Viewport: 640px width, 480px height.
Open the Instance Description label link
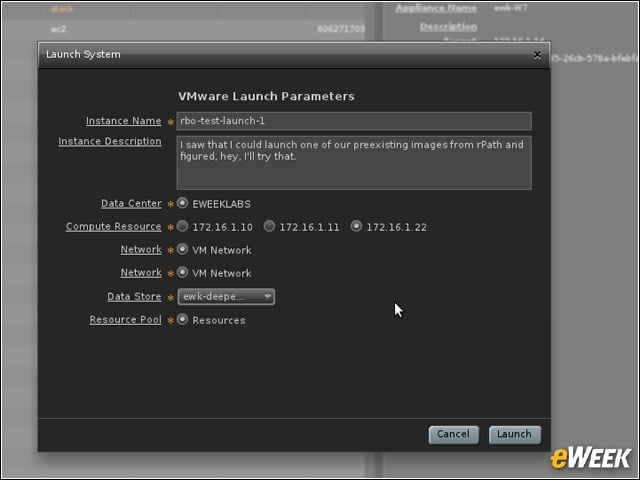tap(110, 142)
